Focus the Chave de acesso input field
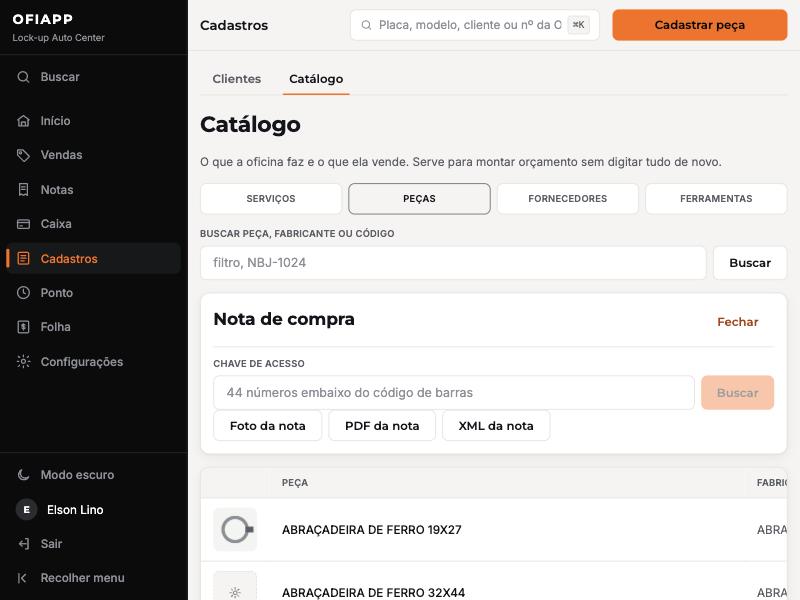 click(454, 393)
